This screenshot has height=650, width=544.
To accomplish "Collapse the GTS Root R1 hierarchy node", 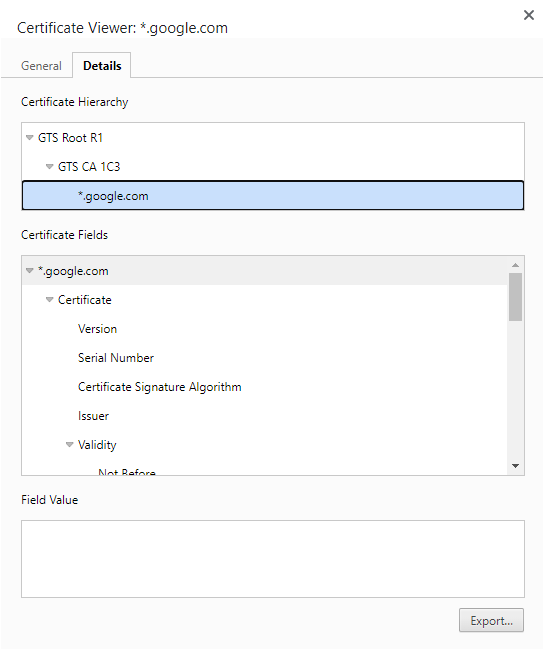I will tap(29, 138).
